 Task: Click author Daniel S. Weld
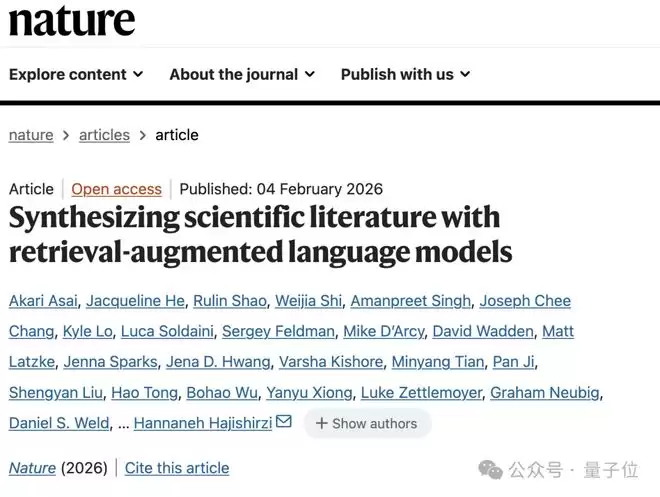coord(58,423)
